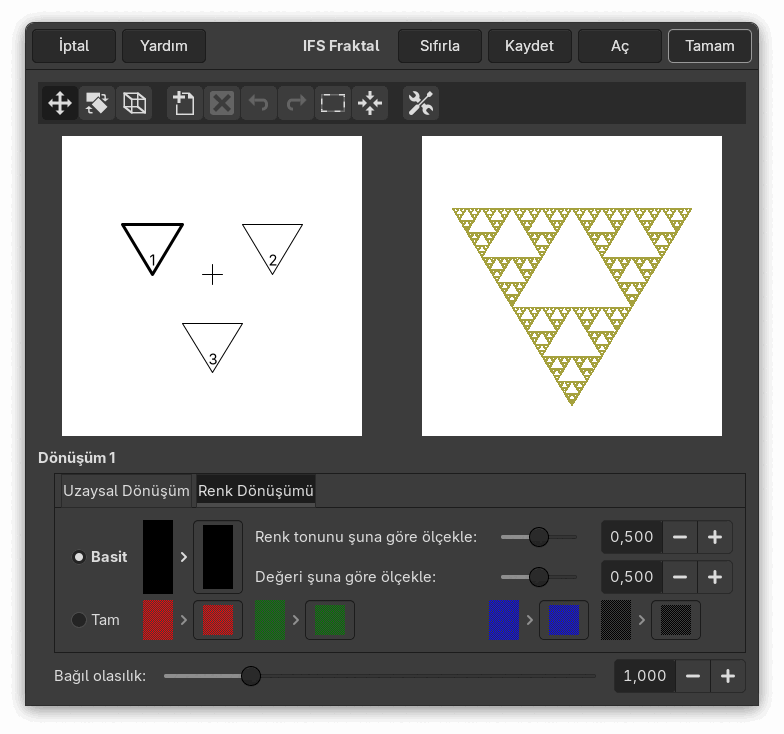Screen dimensions: 784x734
Task: Click the Delete transformation X icon
Action: [222, 104]
